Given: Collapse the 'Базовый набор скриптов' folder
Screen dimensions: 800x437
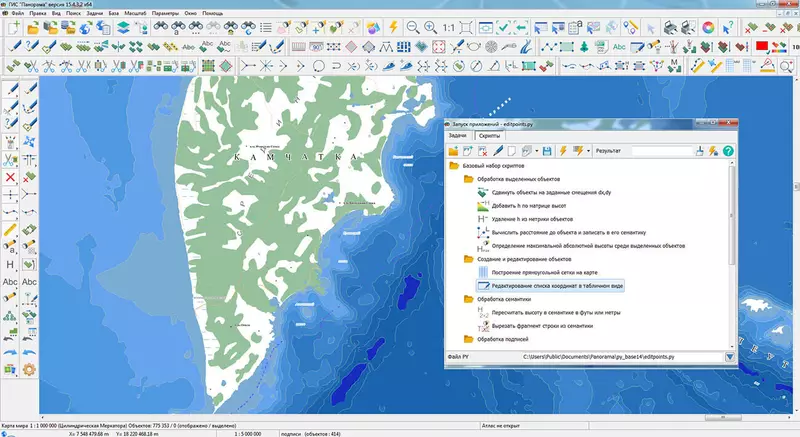Looking at the screenshot, I should pyautogui.click(x=454, y=166).
